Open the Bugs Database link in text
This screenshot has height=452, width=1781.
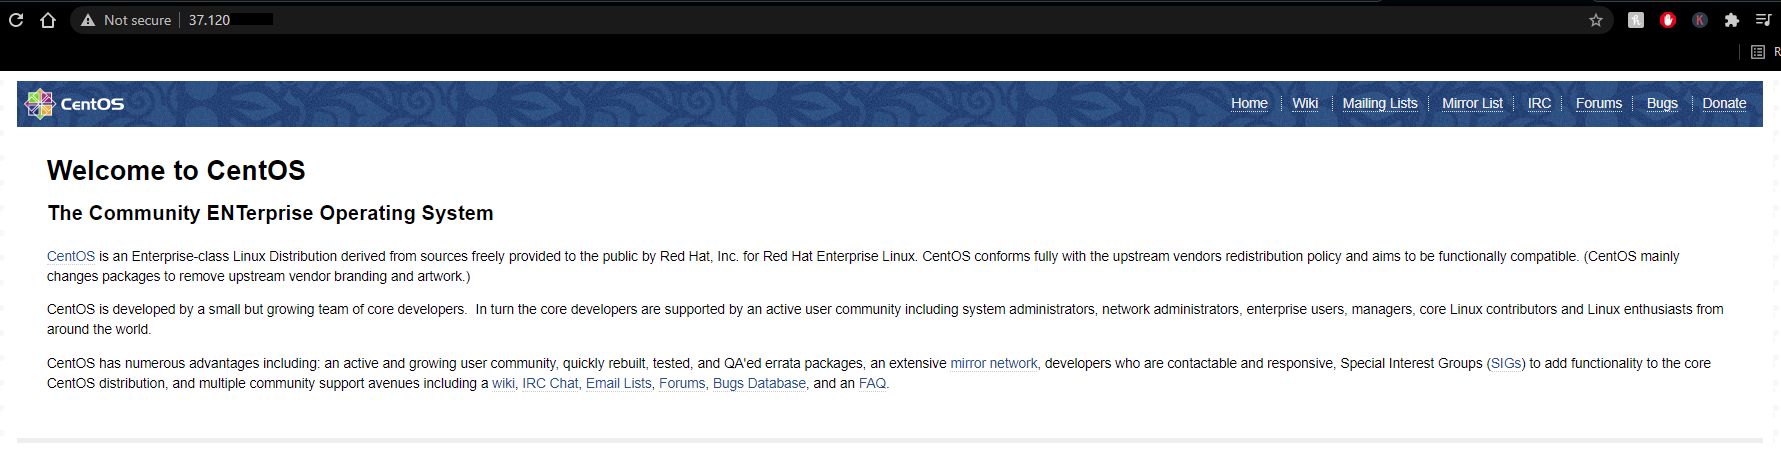(x=759, y=383)
